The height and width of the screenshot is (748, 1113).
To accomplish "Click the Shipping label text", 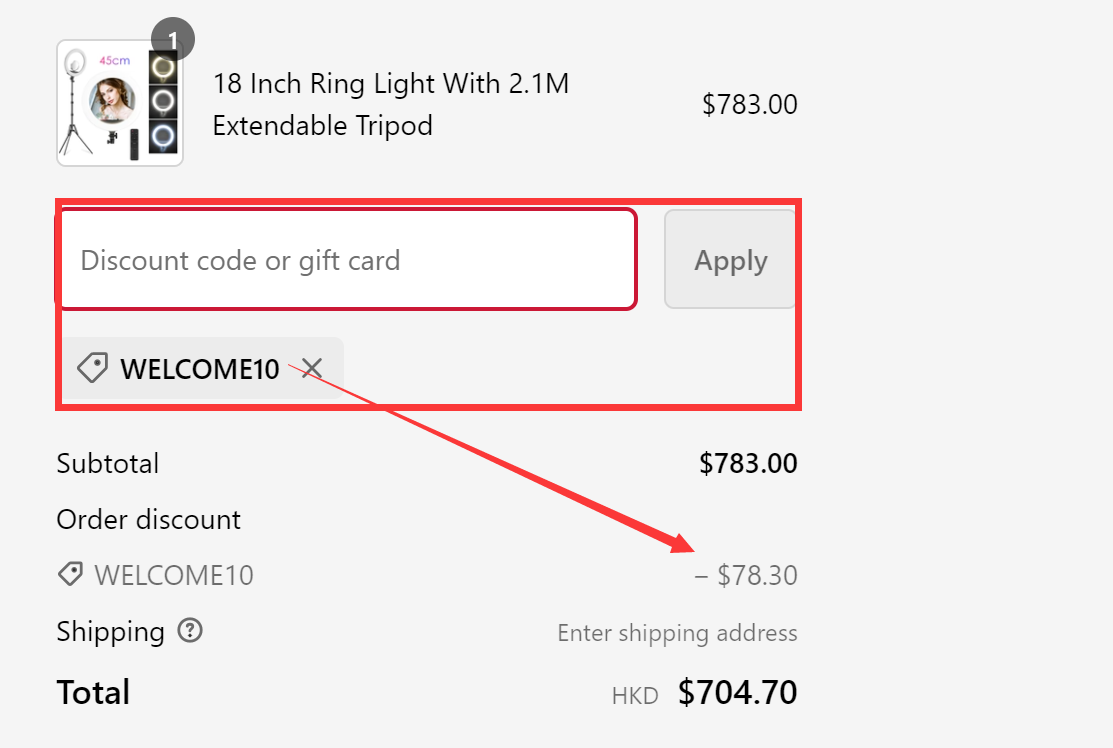I will click(110, 631).
